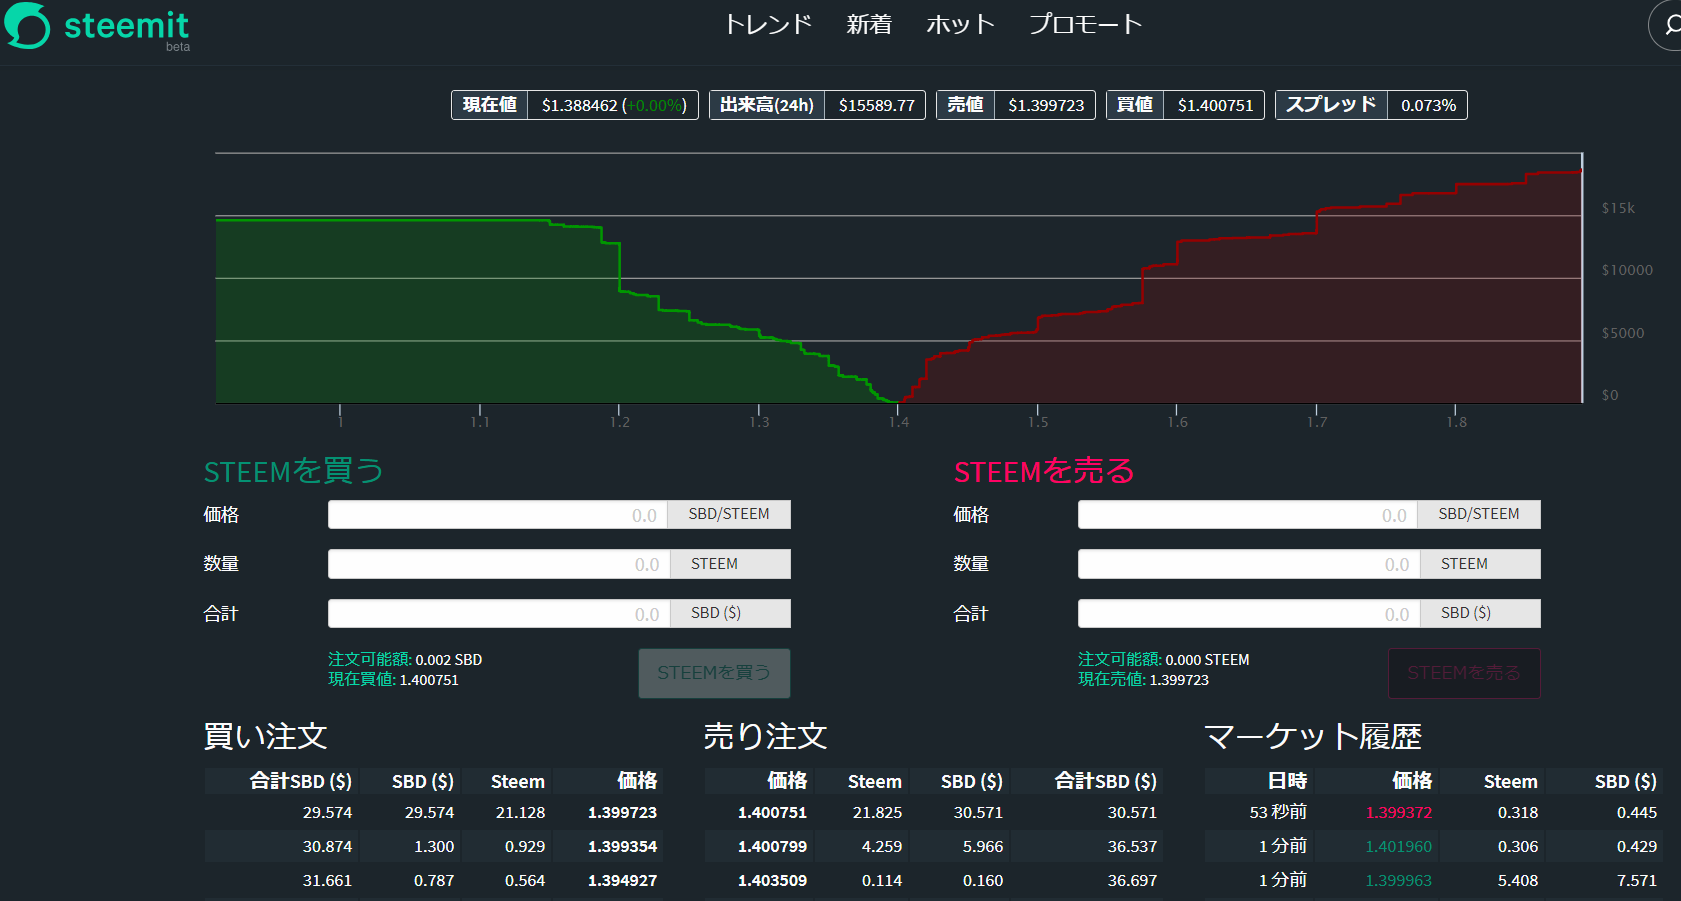Open the トレンド tab
Screen dimensions: 1681x901
click(768, 24)
